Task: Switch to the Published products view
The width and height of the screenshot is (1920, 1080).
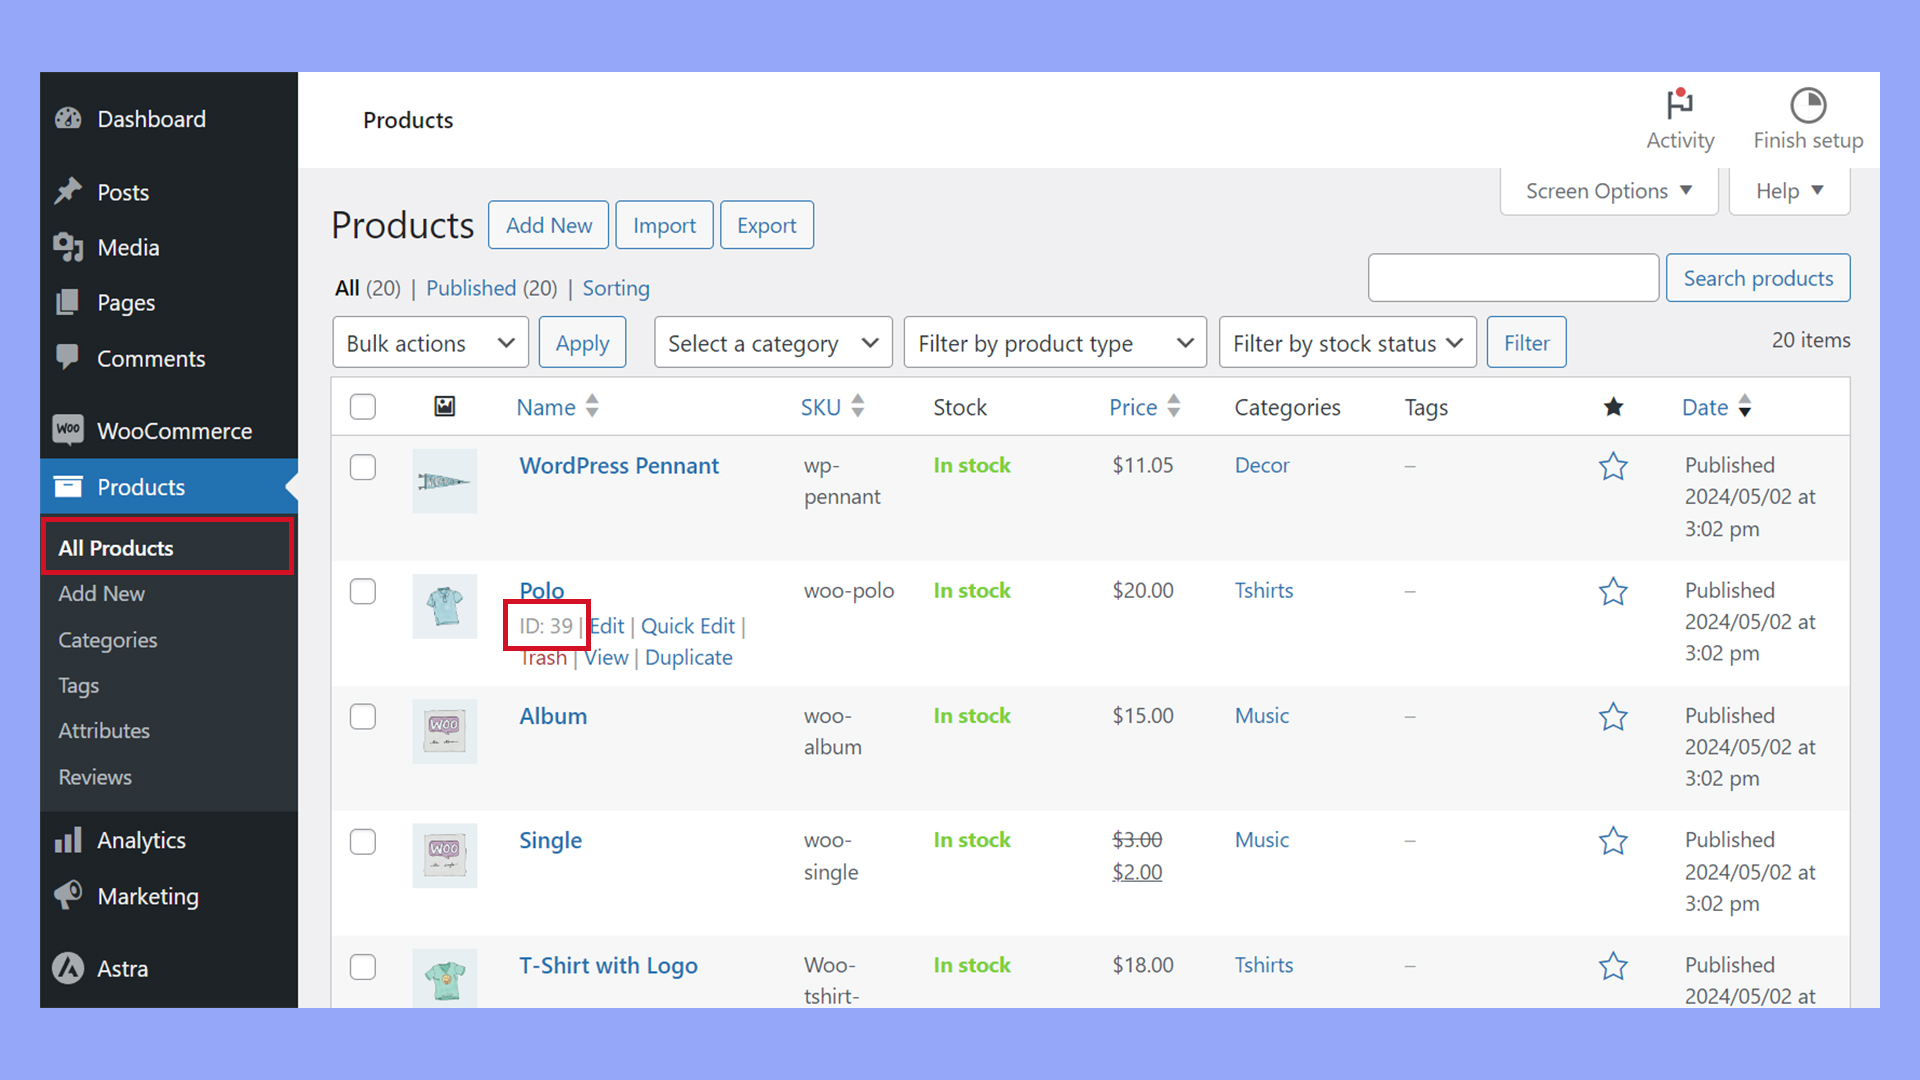Action: [x=470, y=288]
